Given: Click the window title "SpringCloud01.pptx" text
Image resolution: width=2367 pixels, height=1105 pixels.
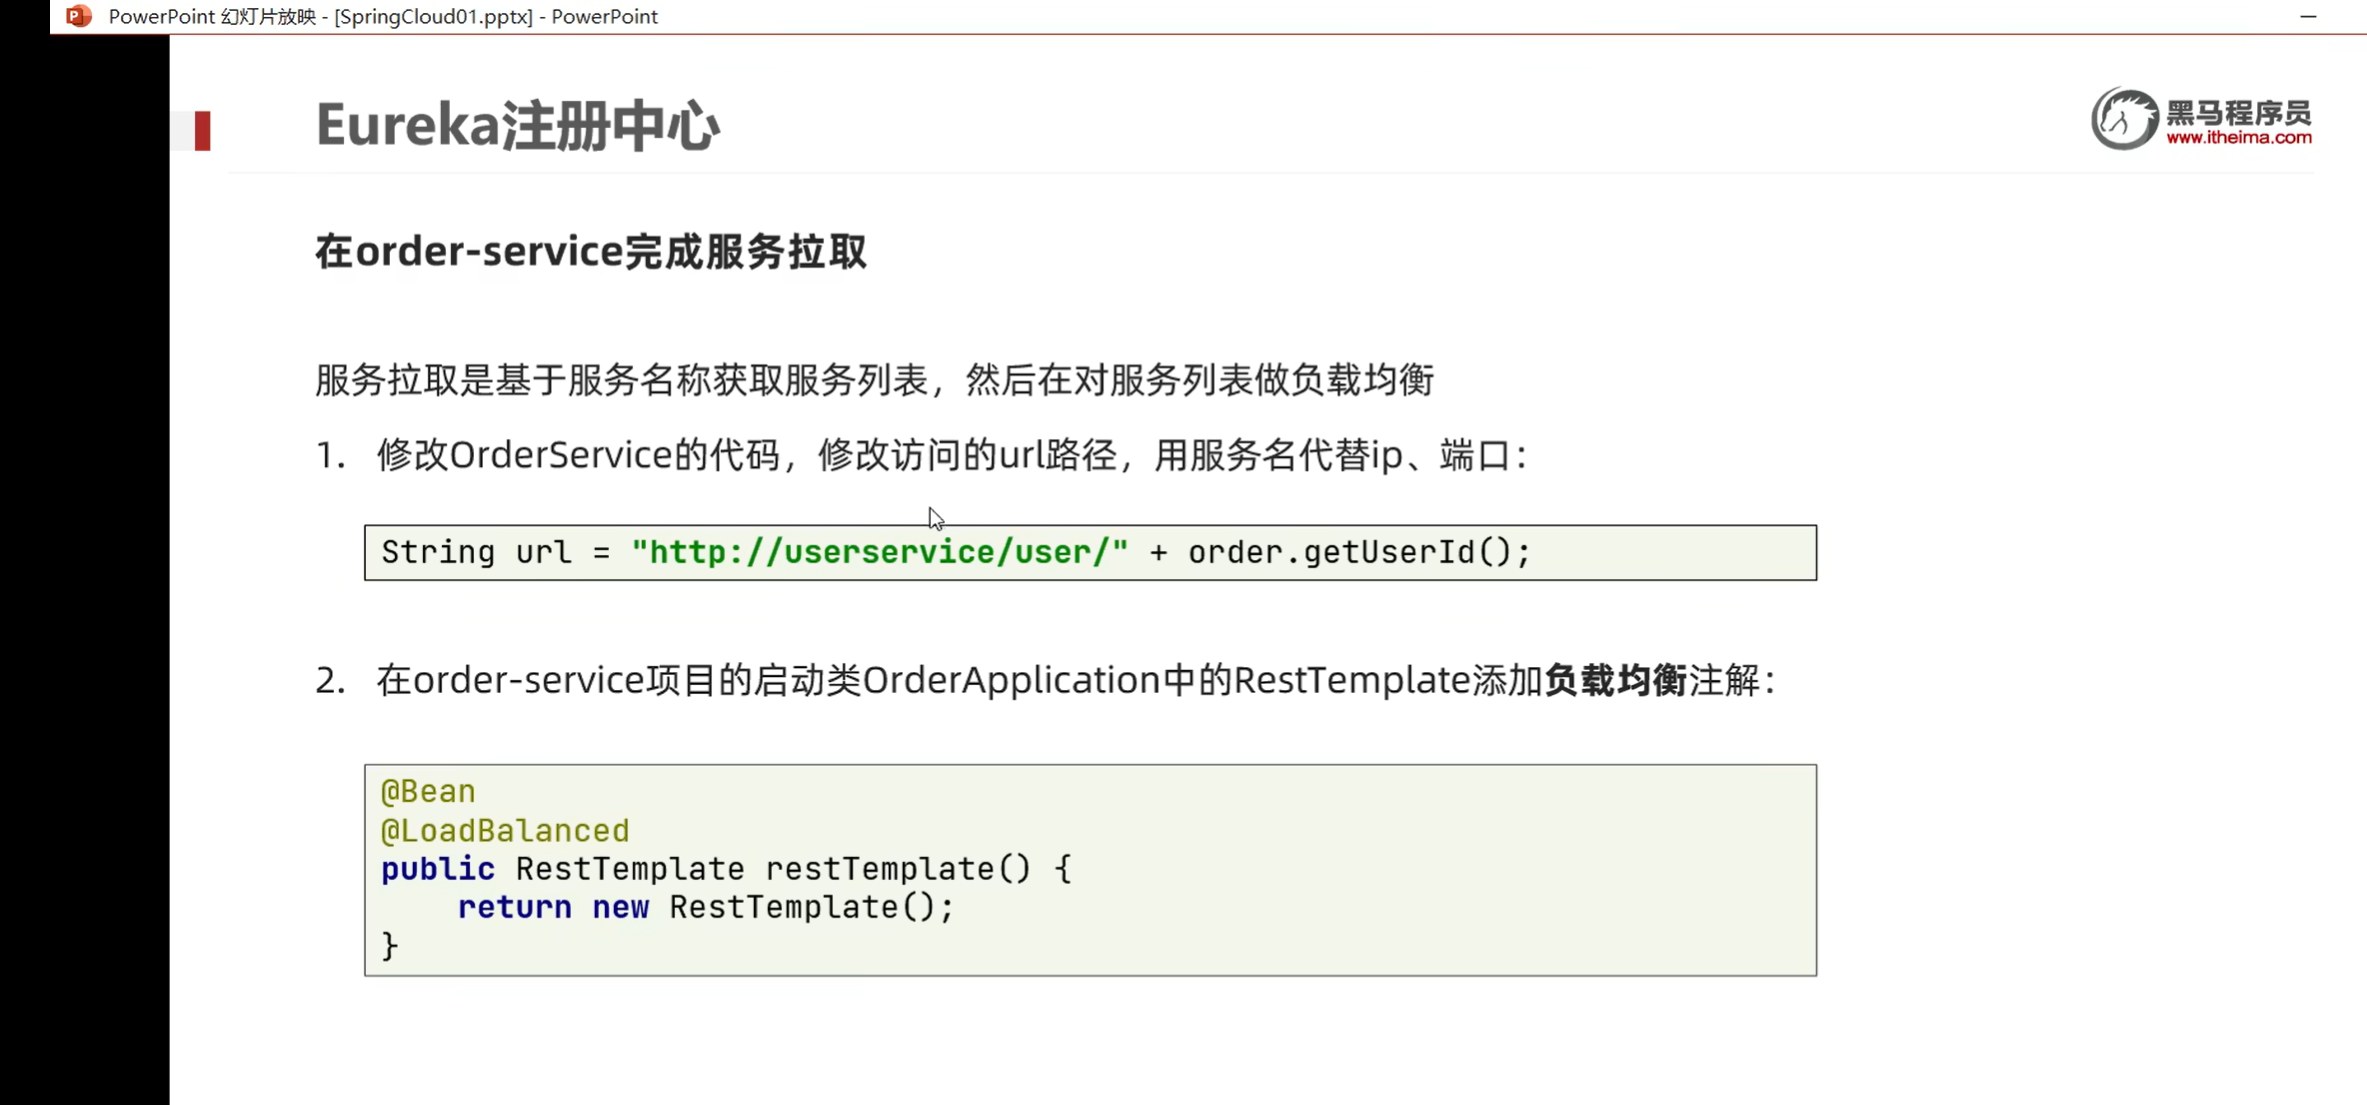Looking at the screenshot, I should click(x=433, y=16).
